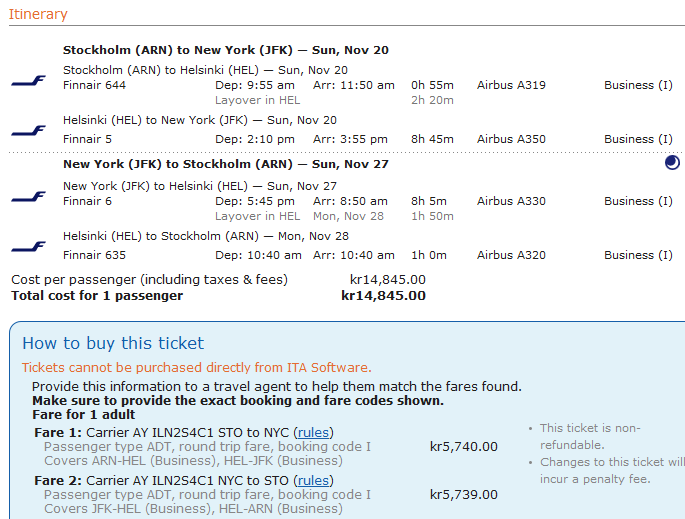The height and width of the screenshot is (519, 685).
Task: Click the Finnair logo beside flight Finnair 635
Action: [28, 246]
